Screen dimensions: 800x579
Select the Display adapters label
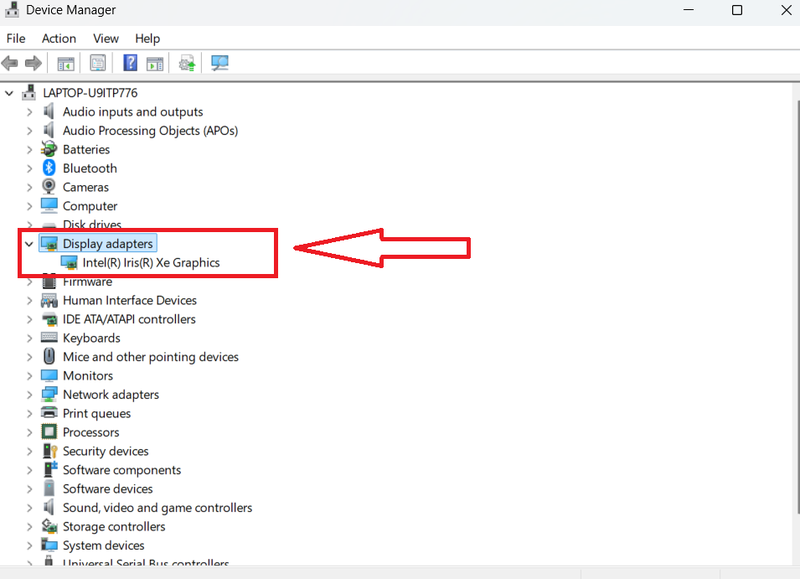click(108, 244)
